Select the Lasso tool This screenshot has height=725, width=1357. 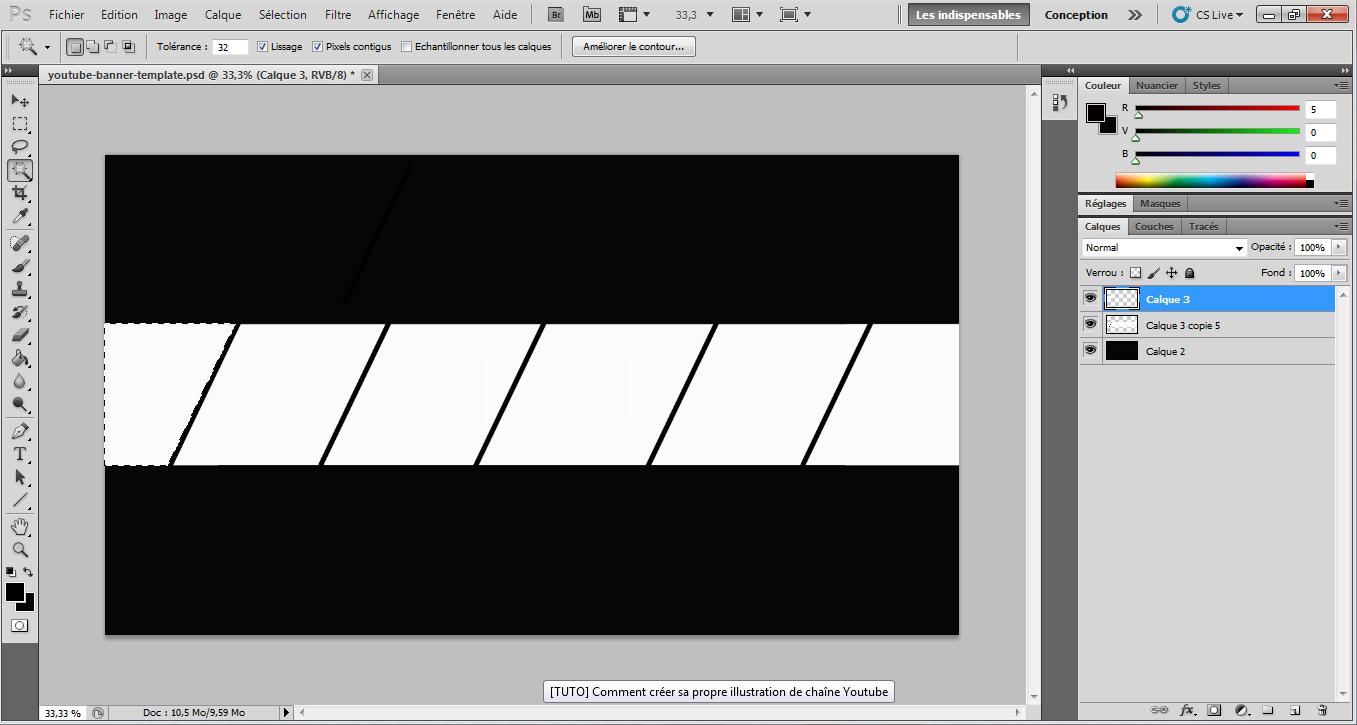pos(20,147)
